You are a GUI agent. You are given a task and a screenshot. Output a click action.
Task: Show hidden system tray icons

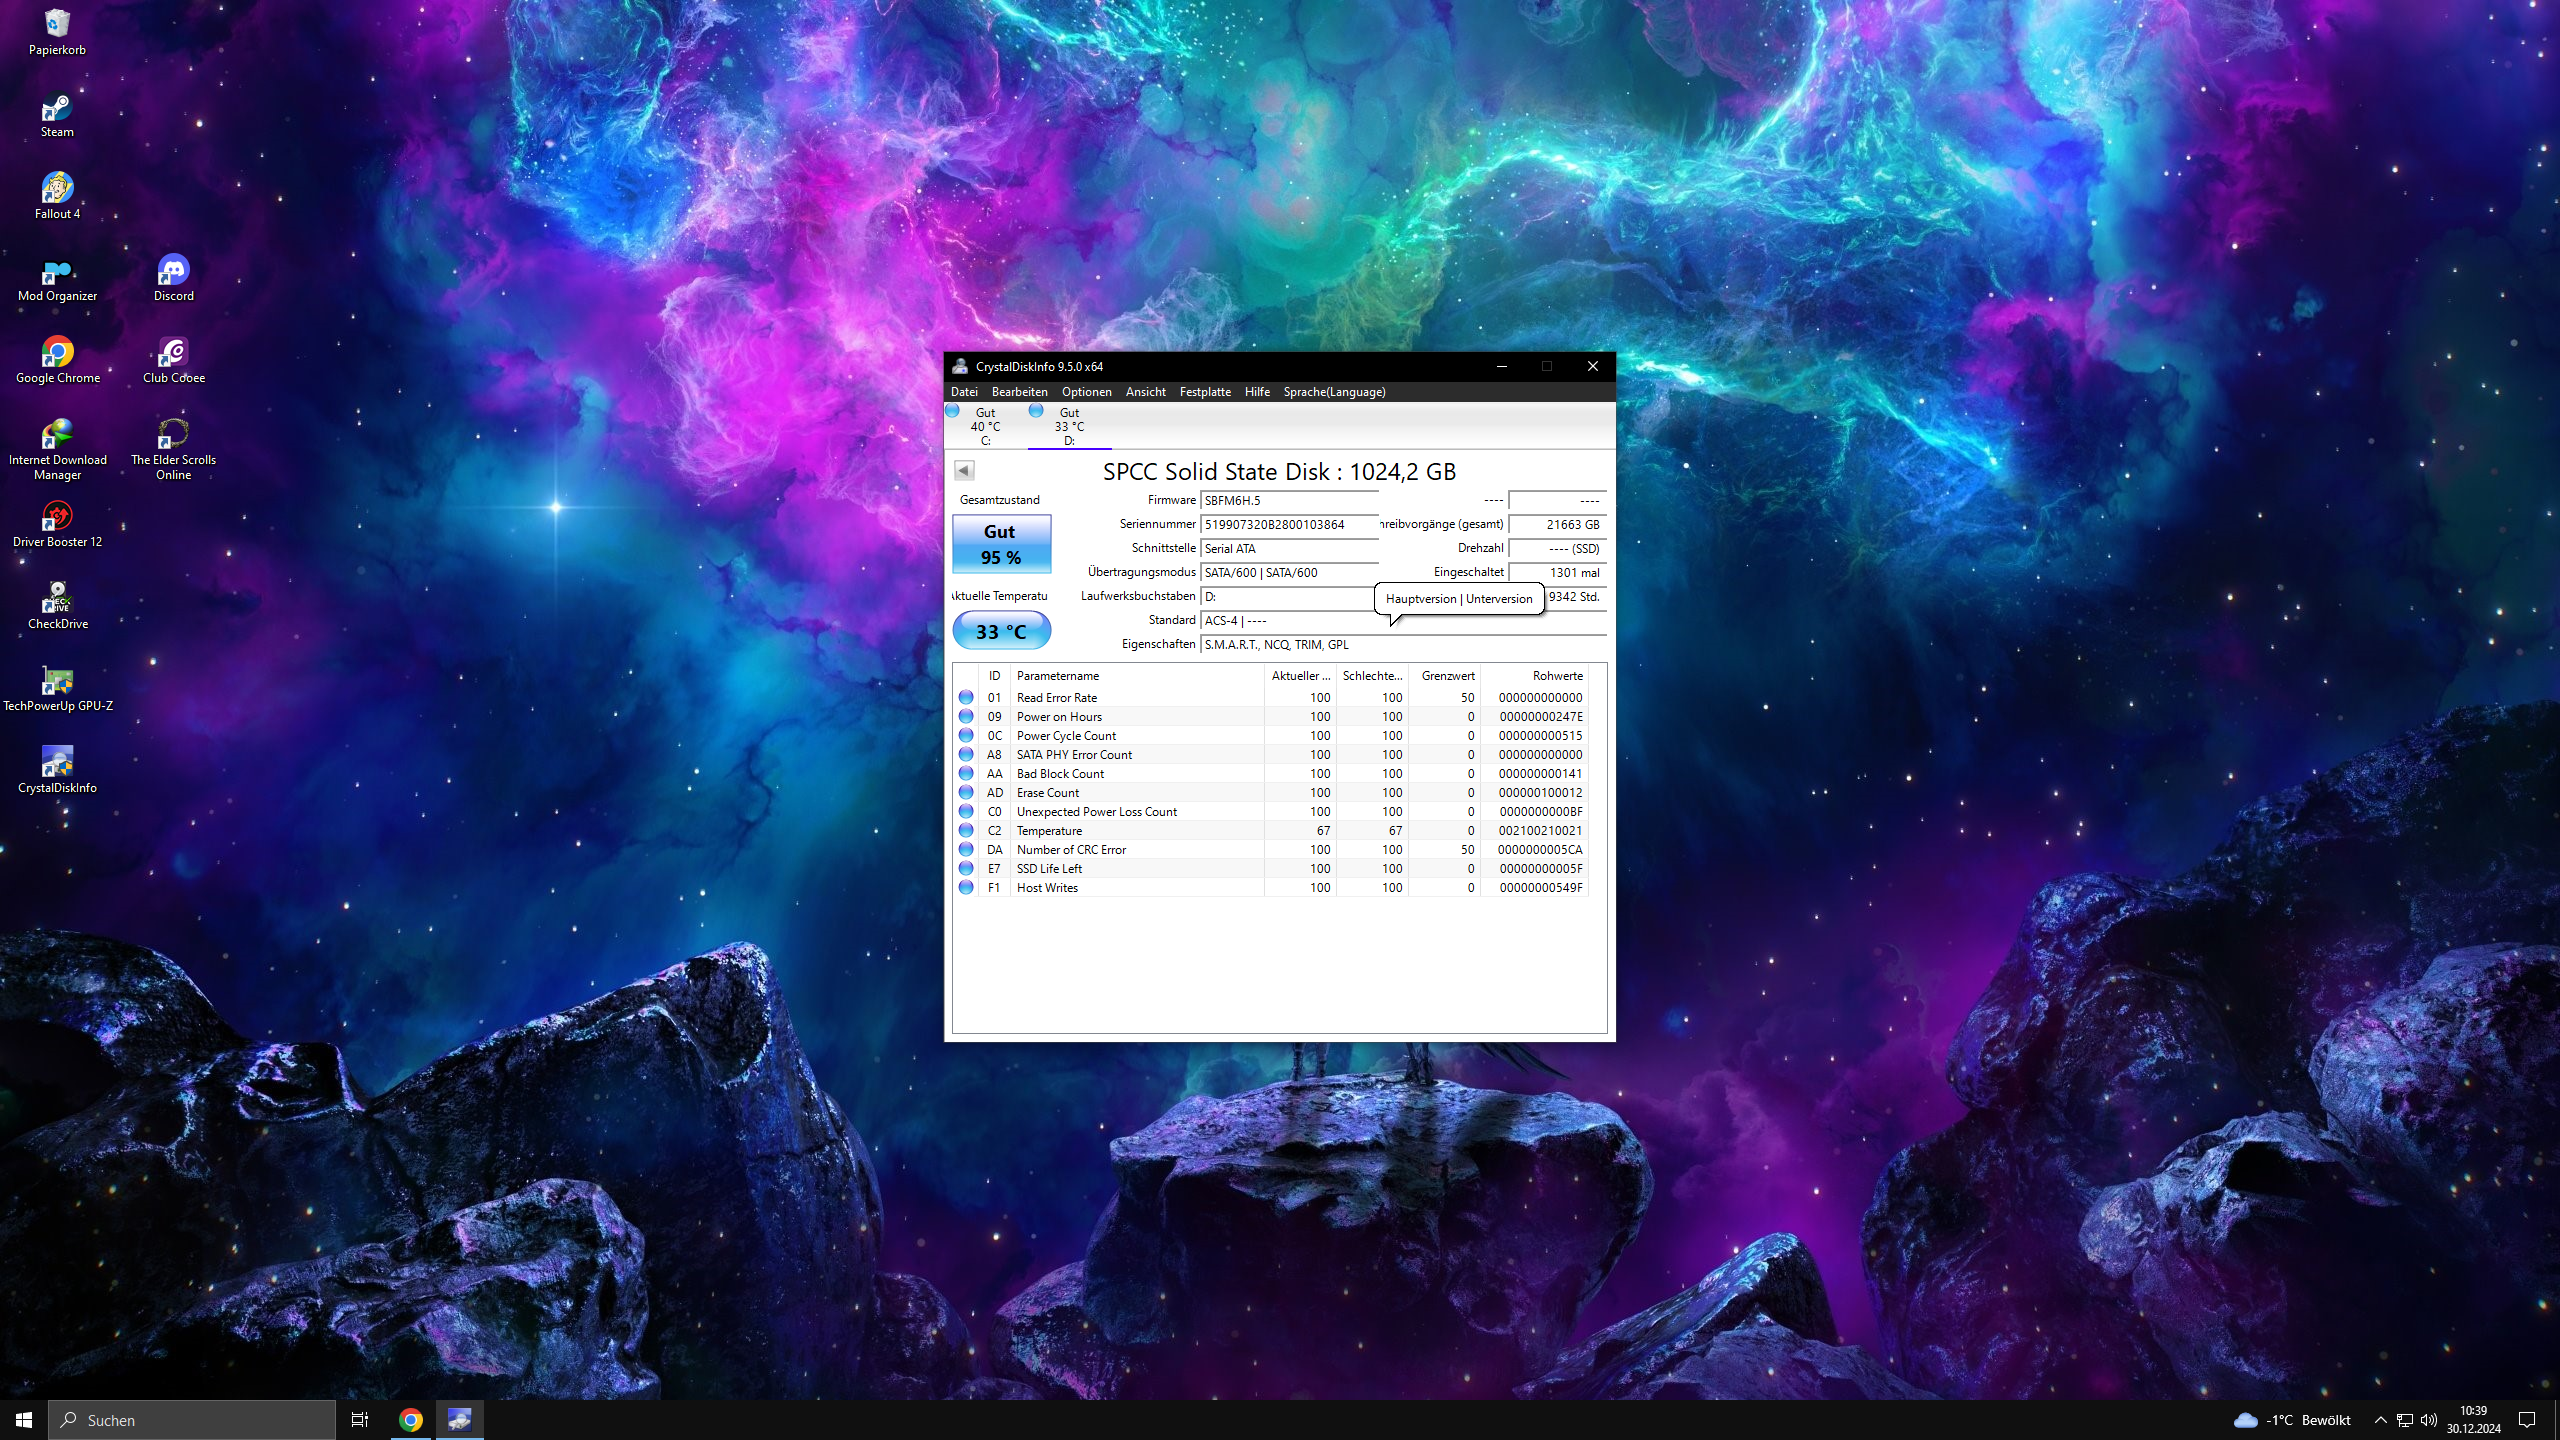2380,1420
